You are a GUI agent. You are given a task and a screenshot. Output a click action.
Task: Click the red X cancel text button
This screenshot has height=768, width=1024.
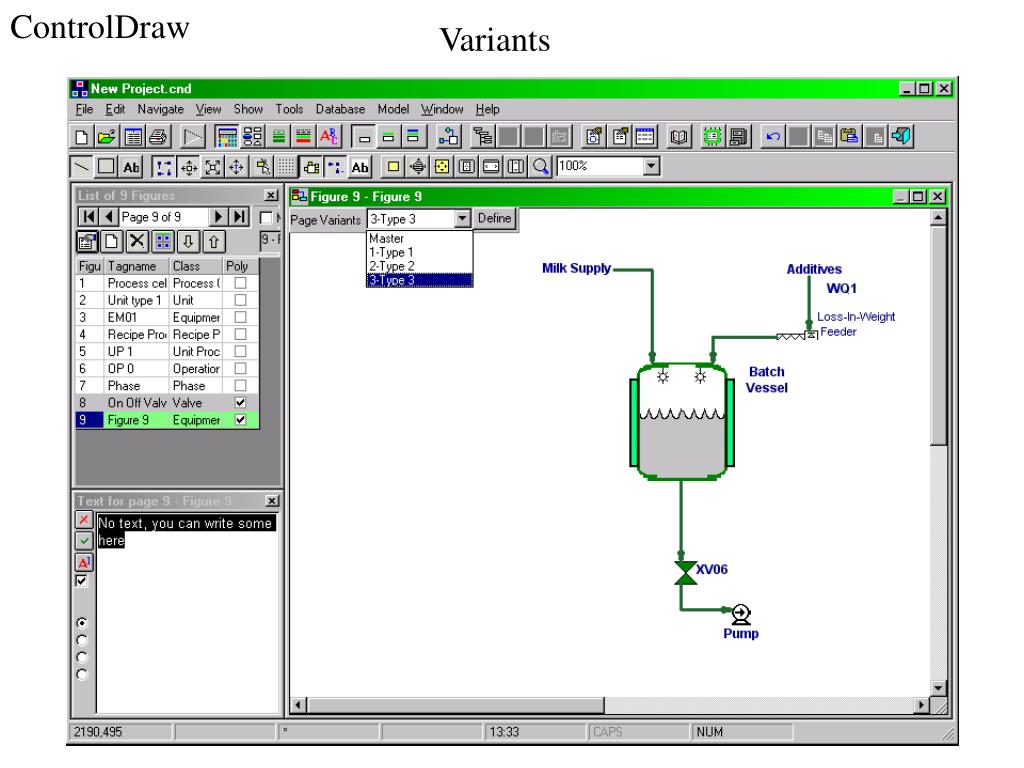84,520
